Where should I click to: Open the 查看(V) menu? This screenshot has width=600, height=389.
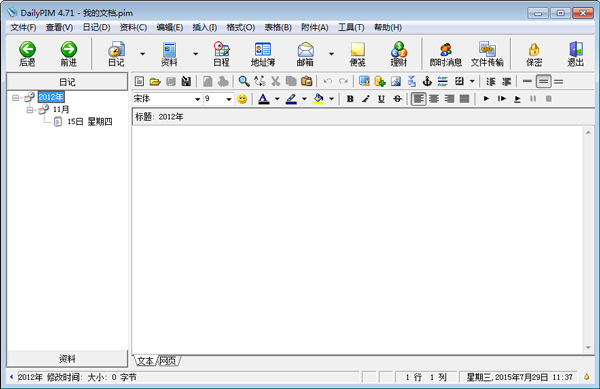(x=59, y=28)
